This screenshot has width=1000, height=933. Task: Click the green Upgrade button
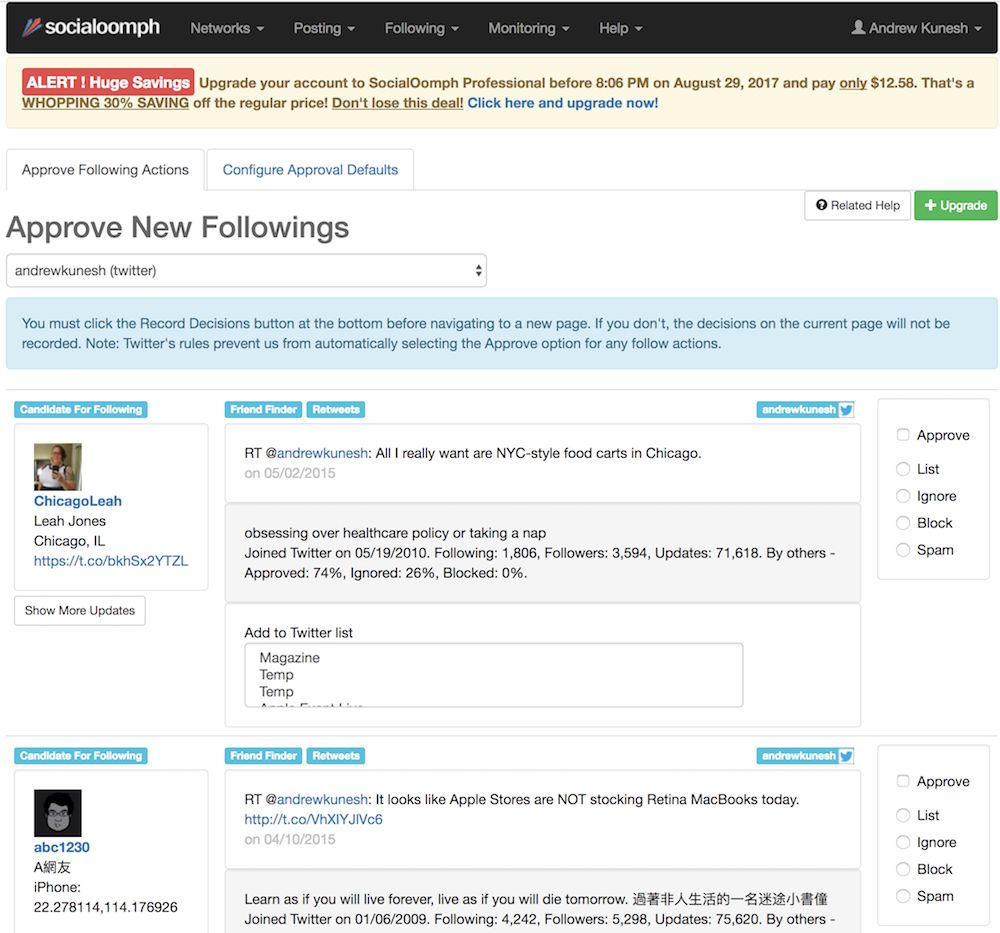pyautogui.click(x=955, y=205)
